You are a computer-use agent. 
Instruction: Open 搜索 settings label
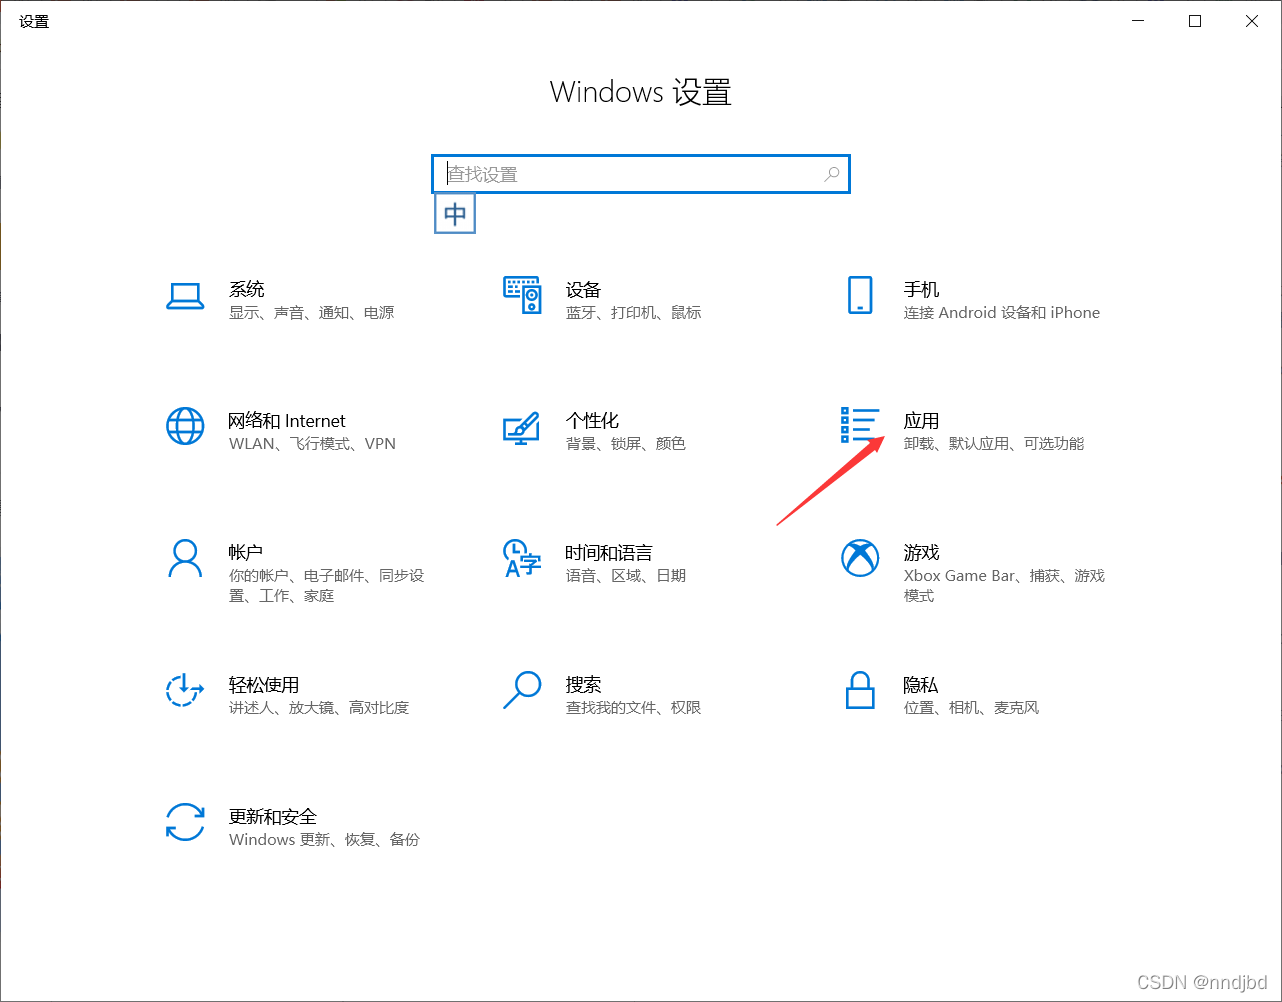click(583, 684)
